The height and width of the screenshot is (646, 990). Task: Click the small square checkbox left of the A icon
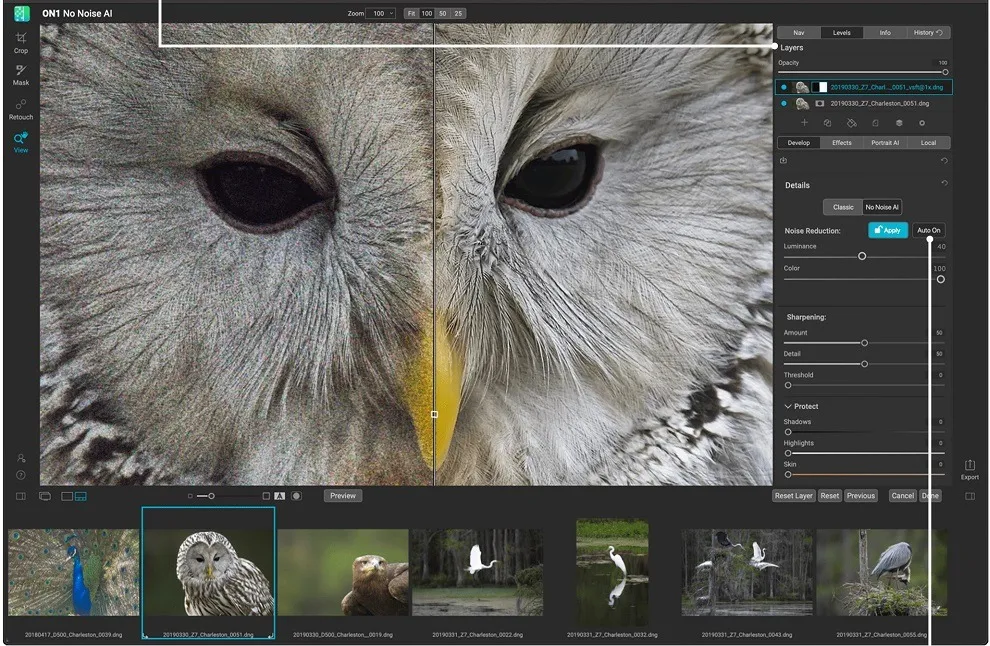266,496
